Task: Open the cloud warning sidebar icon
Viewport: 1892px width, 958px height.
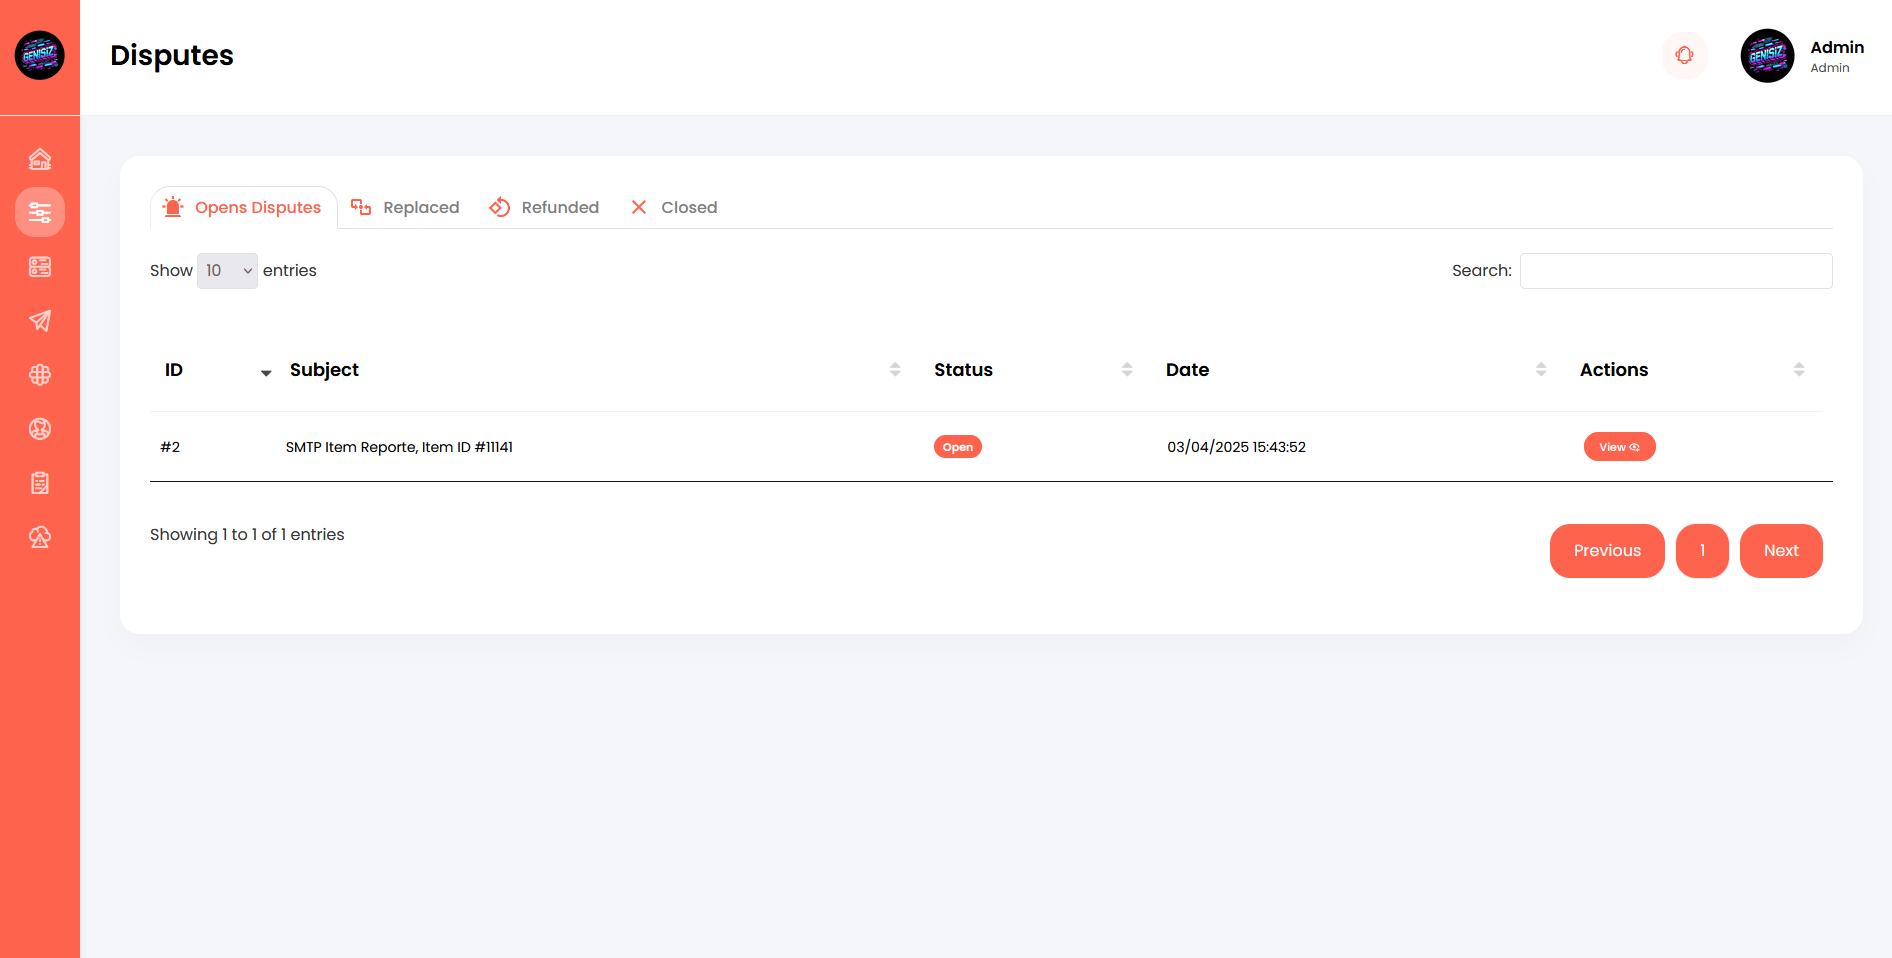Action: coord(40,537)
